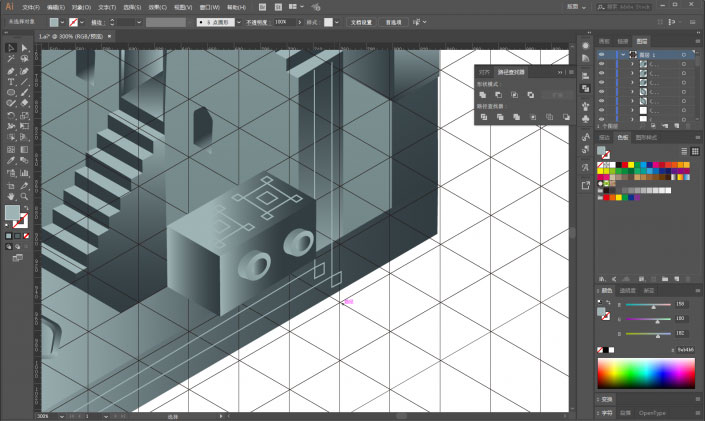Click Unite in Pathfinder shape modes
Viewport: 705px width, 421px height.
click(x=482, y=95)
